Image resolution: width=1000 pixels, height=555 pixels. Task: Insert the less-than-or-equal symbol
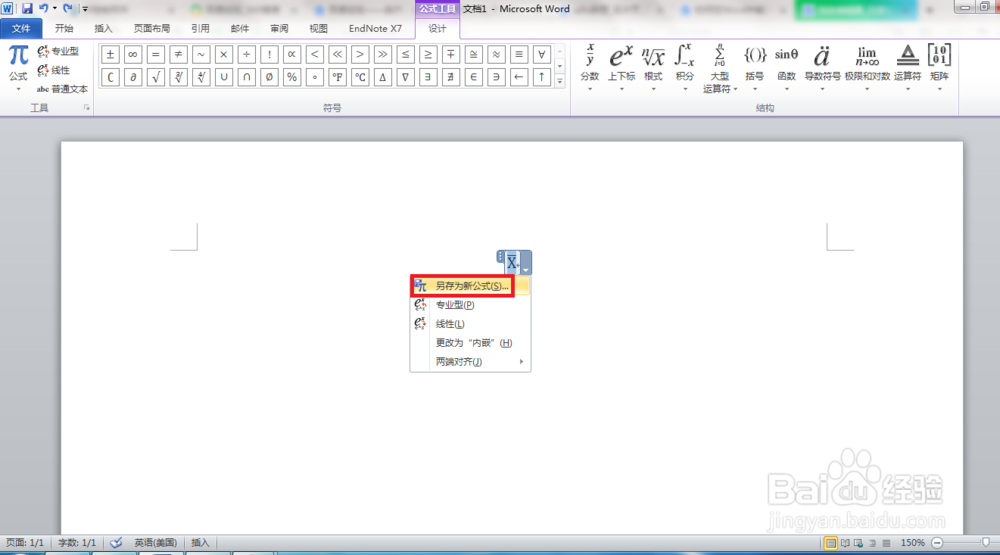pos(405,55)
